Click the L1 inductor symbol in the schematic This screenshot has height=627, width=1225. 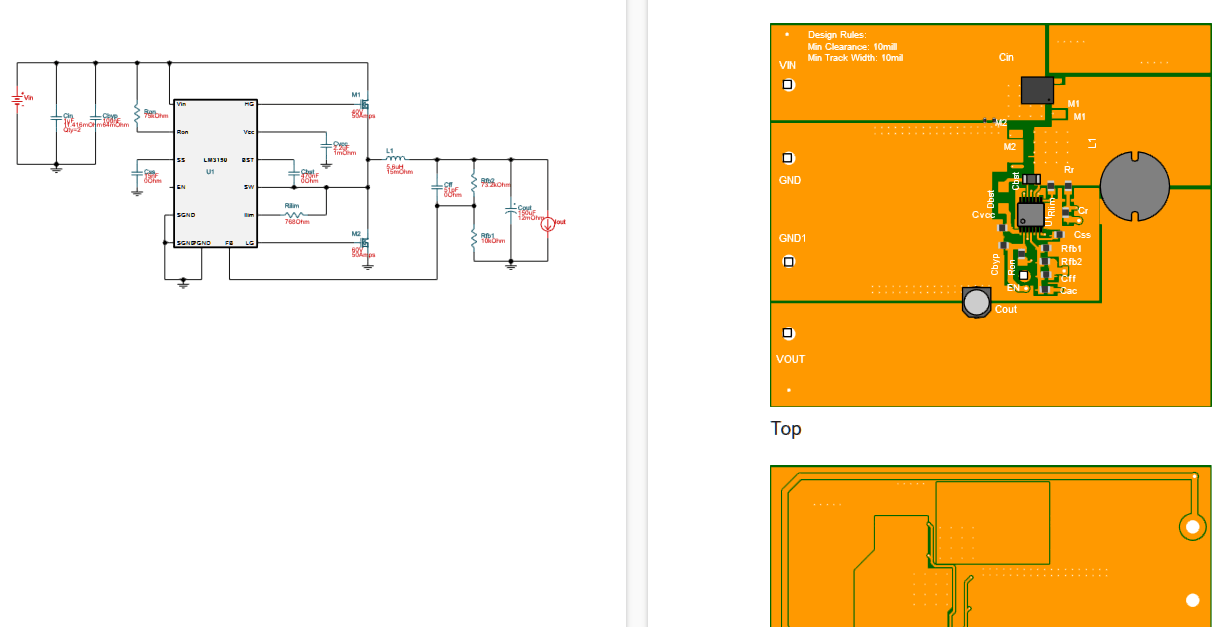coord(394,160)
